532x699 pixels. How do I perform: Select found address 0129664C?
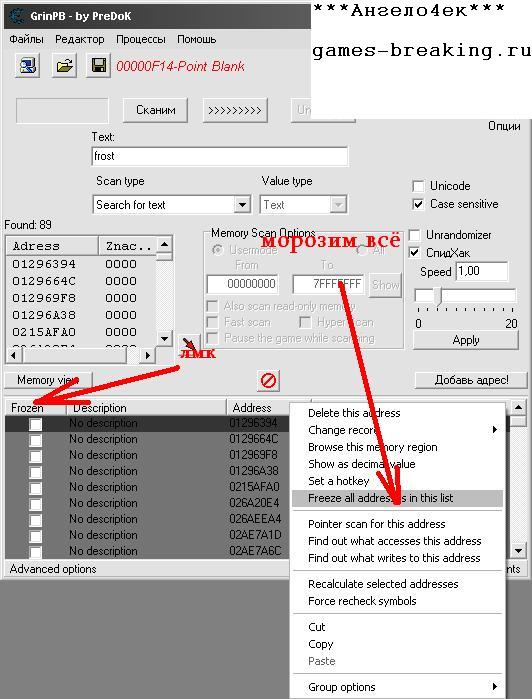pyautogui.click(x=81, y=281)
